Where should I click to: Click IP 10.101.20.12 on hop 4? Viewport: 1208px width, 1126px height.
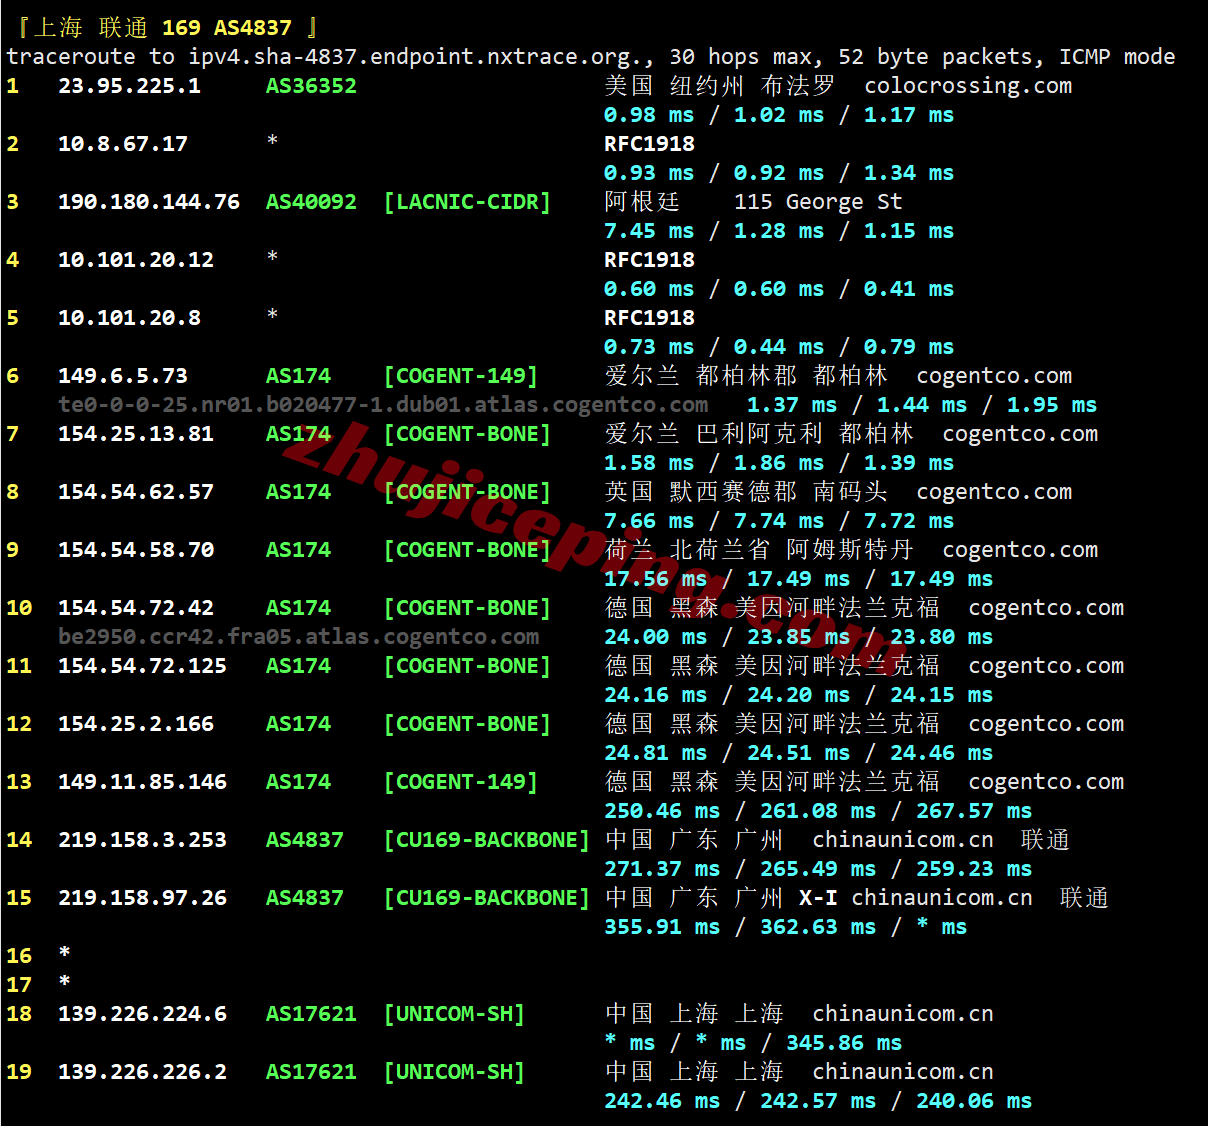coord(136,260)
